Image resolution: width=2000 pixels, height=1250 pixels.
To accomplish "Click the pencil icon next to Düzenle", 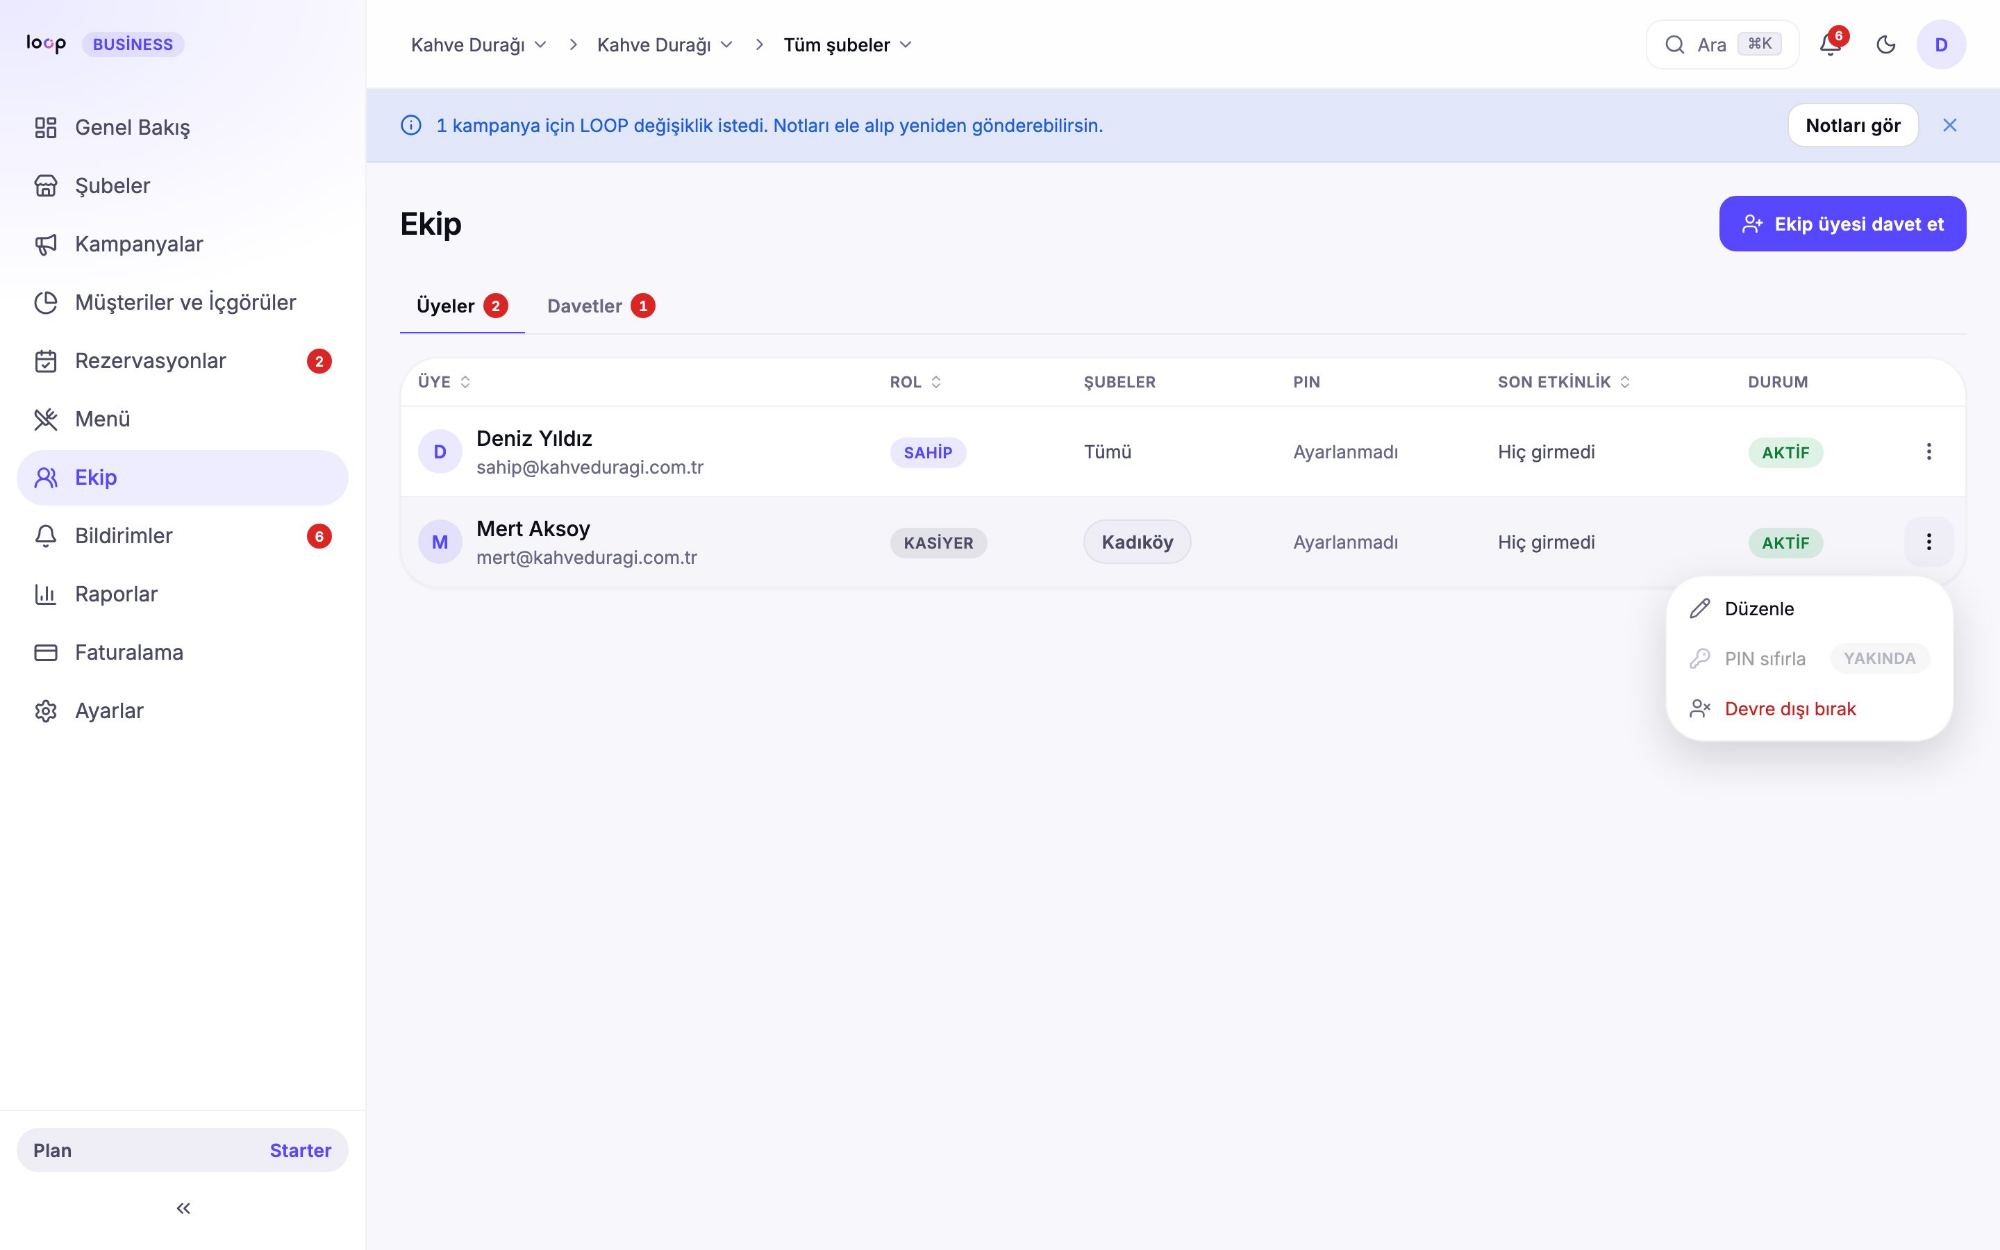I will coord(1700,609).
